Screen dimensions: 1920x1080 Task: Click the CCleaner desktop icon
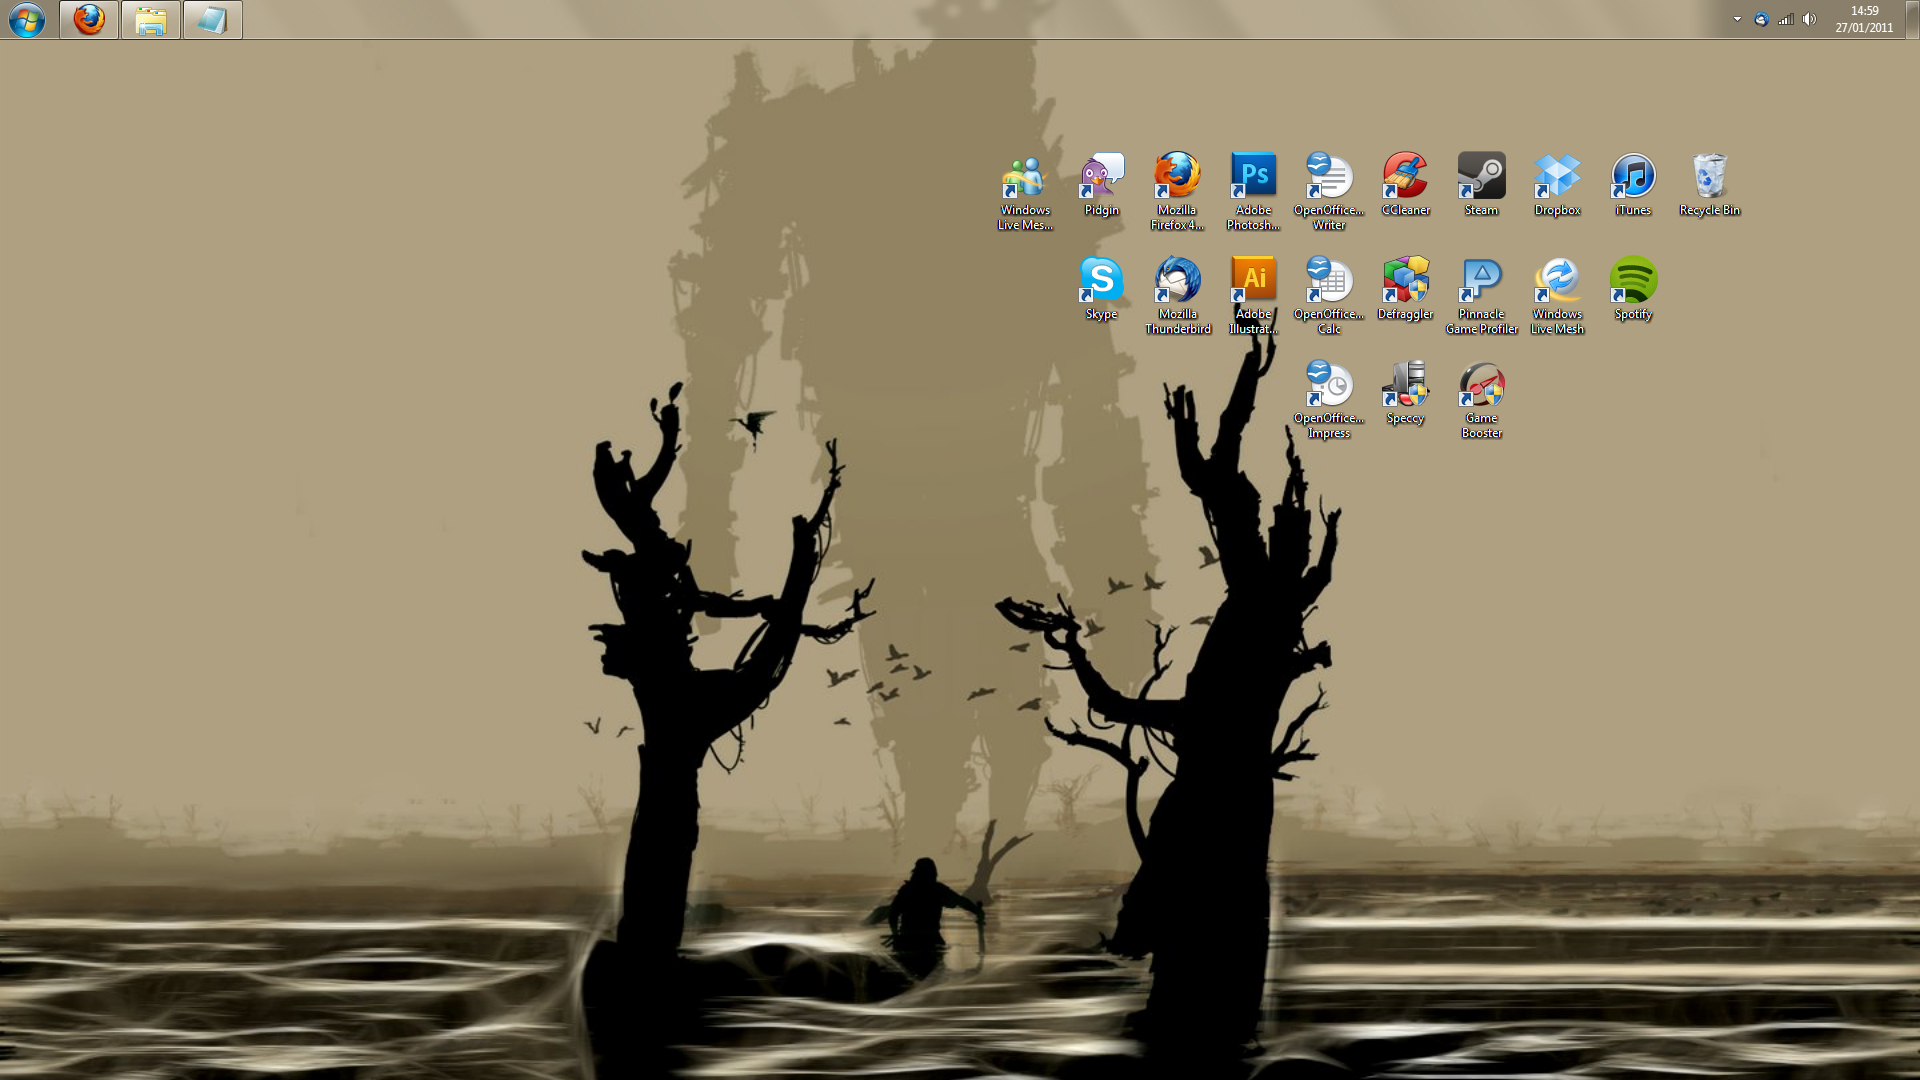pos(1405,177)
